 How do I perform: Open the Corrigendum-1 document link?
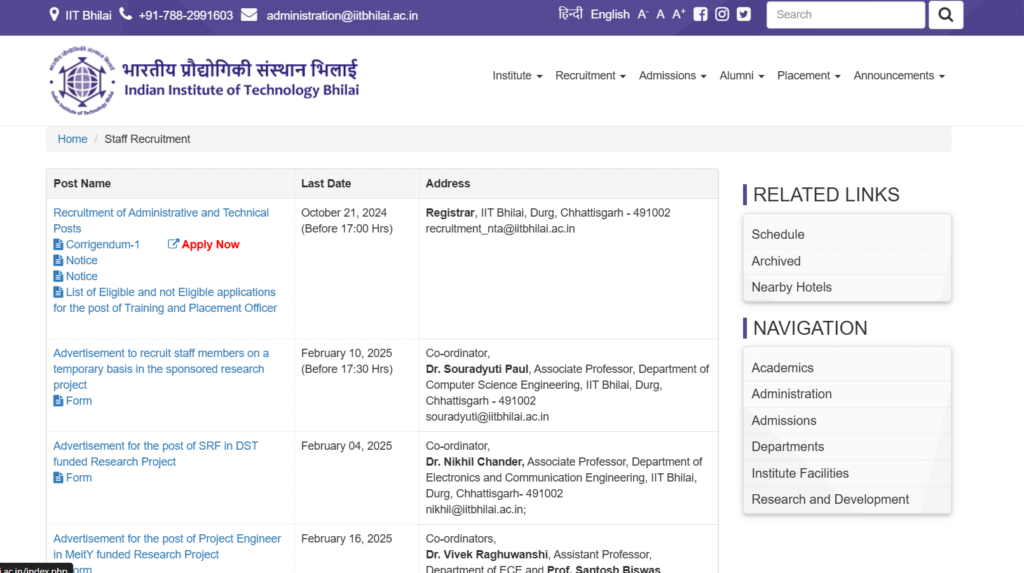pos(103,244)
